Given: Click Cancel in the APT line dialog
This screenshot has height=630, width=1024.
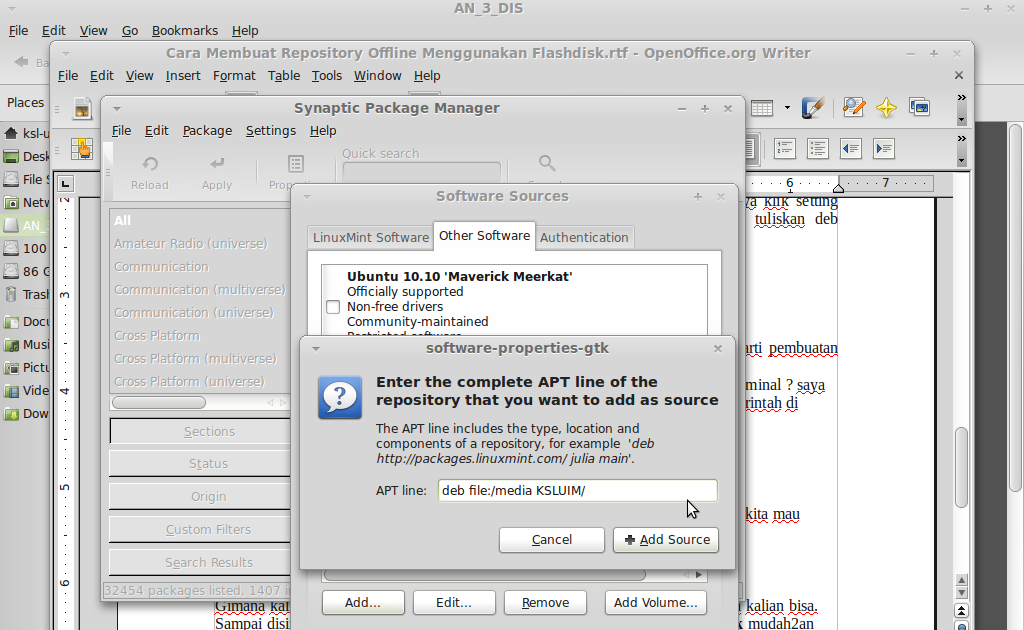Looking at the screenshot, I should [x=552, y=540].
